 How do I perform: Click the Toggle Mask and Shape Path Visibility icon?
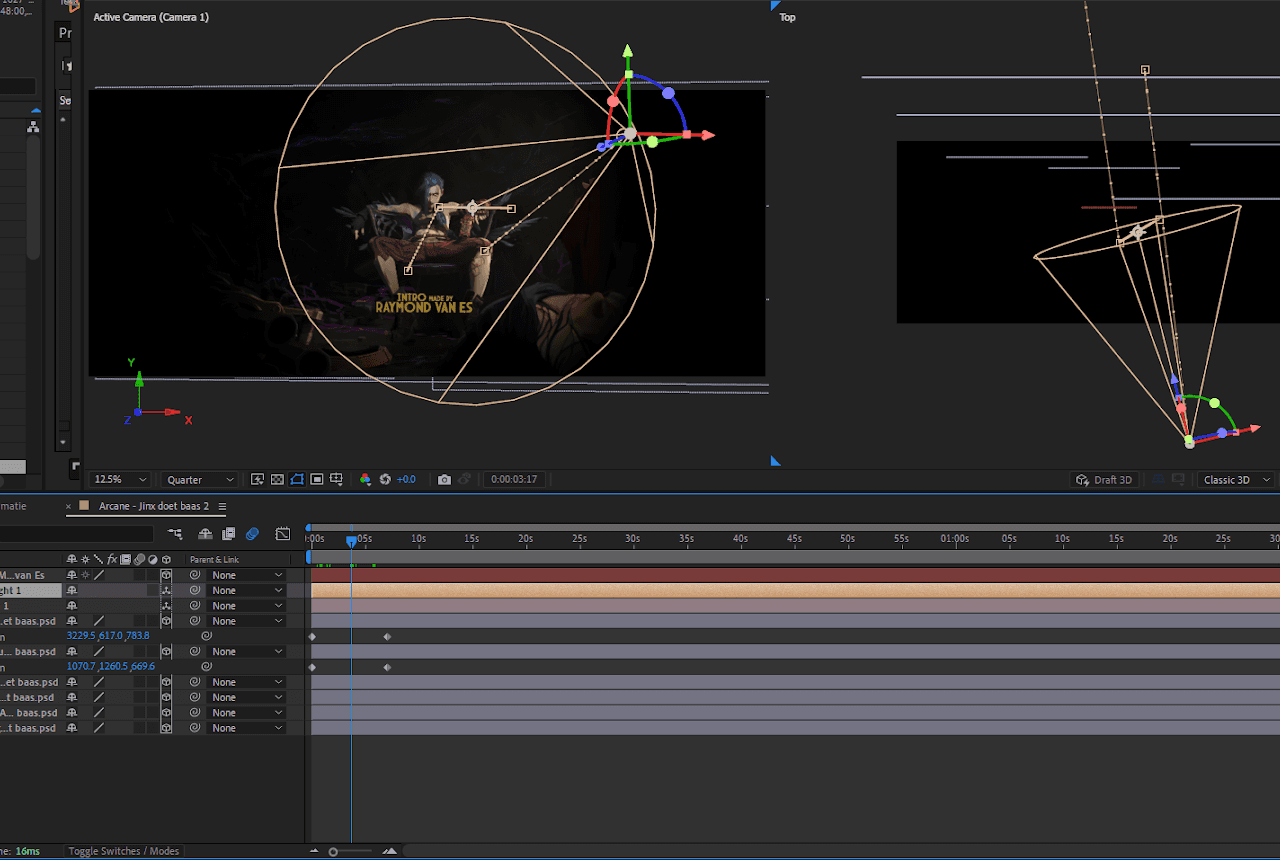tap(297, 479)
